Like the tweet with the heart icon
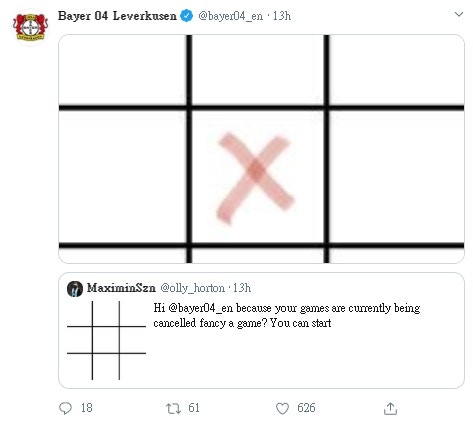This screenshot has height=422, width=473. point(282,408)
